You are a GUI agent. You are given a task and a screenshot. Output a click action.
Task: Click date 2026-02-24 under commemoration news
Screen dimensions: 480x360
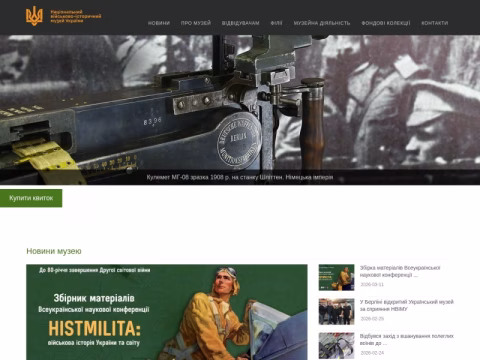pyautogui.click(x=372, y=353)
